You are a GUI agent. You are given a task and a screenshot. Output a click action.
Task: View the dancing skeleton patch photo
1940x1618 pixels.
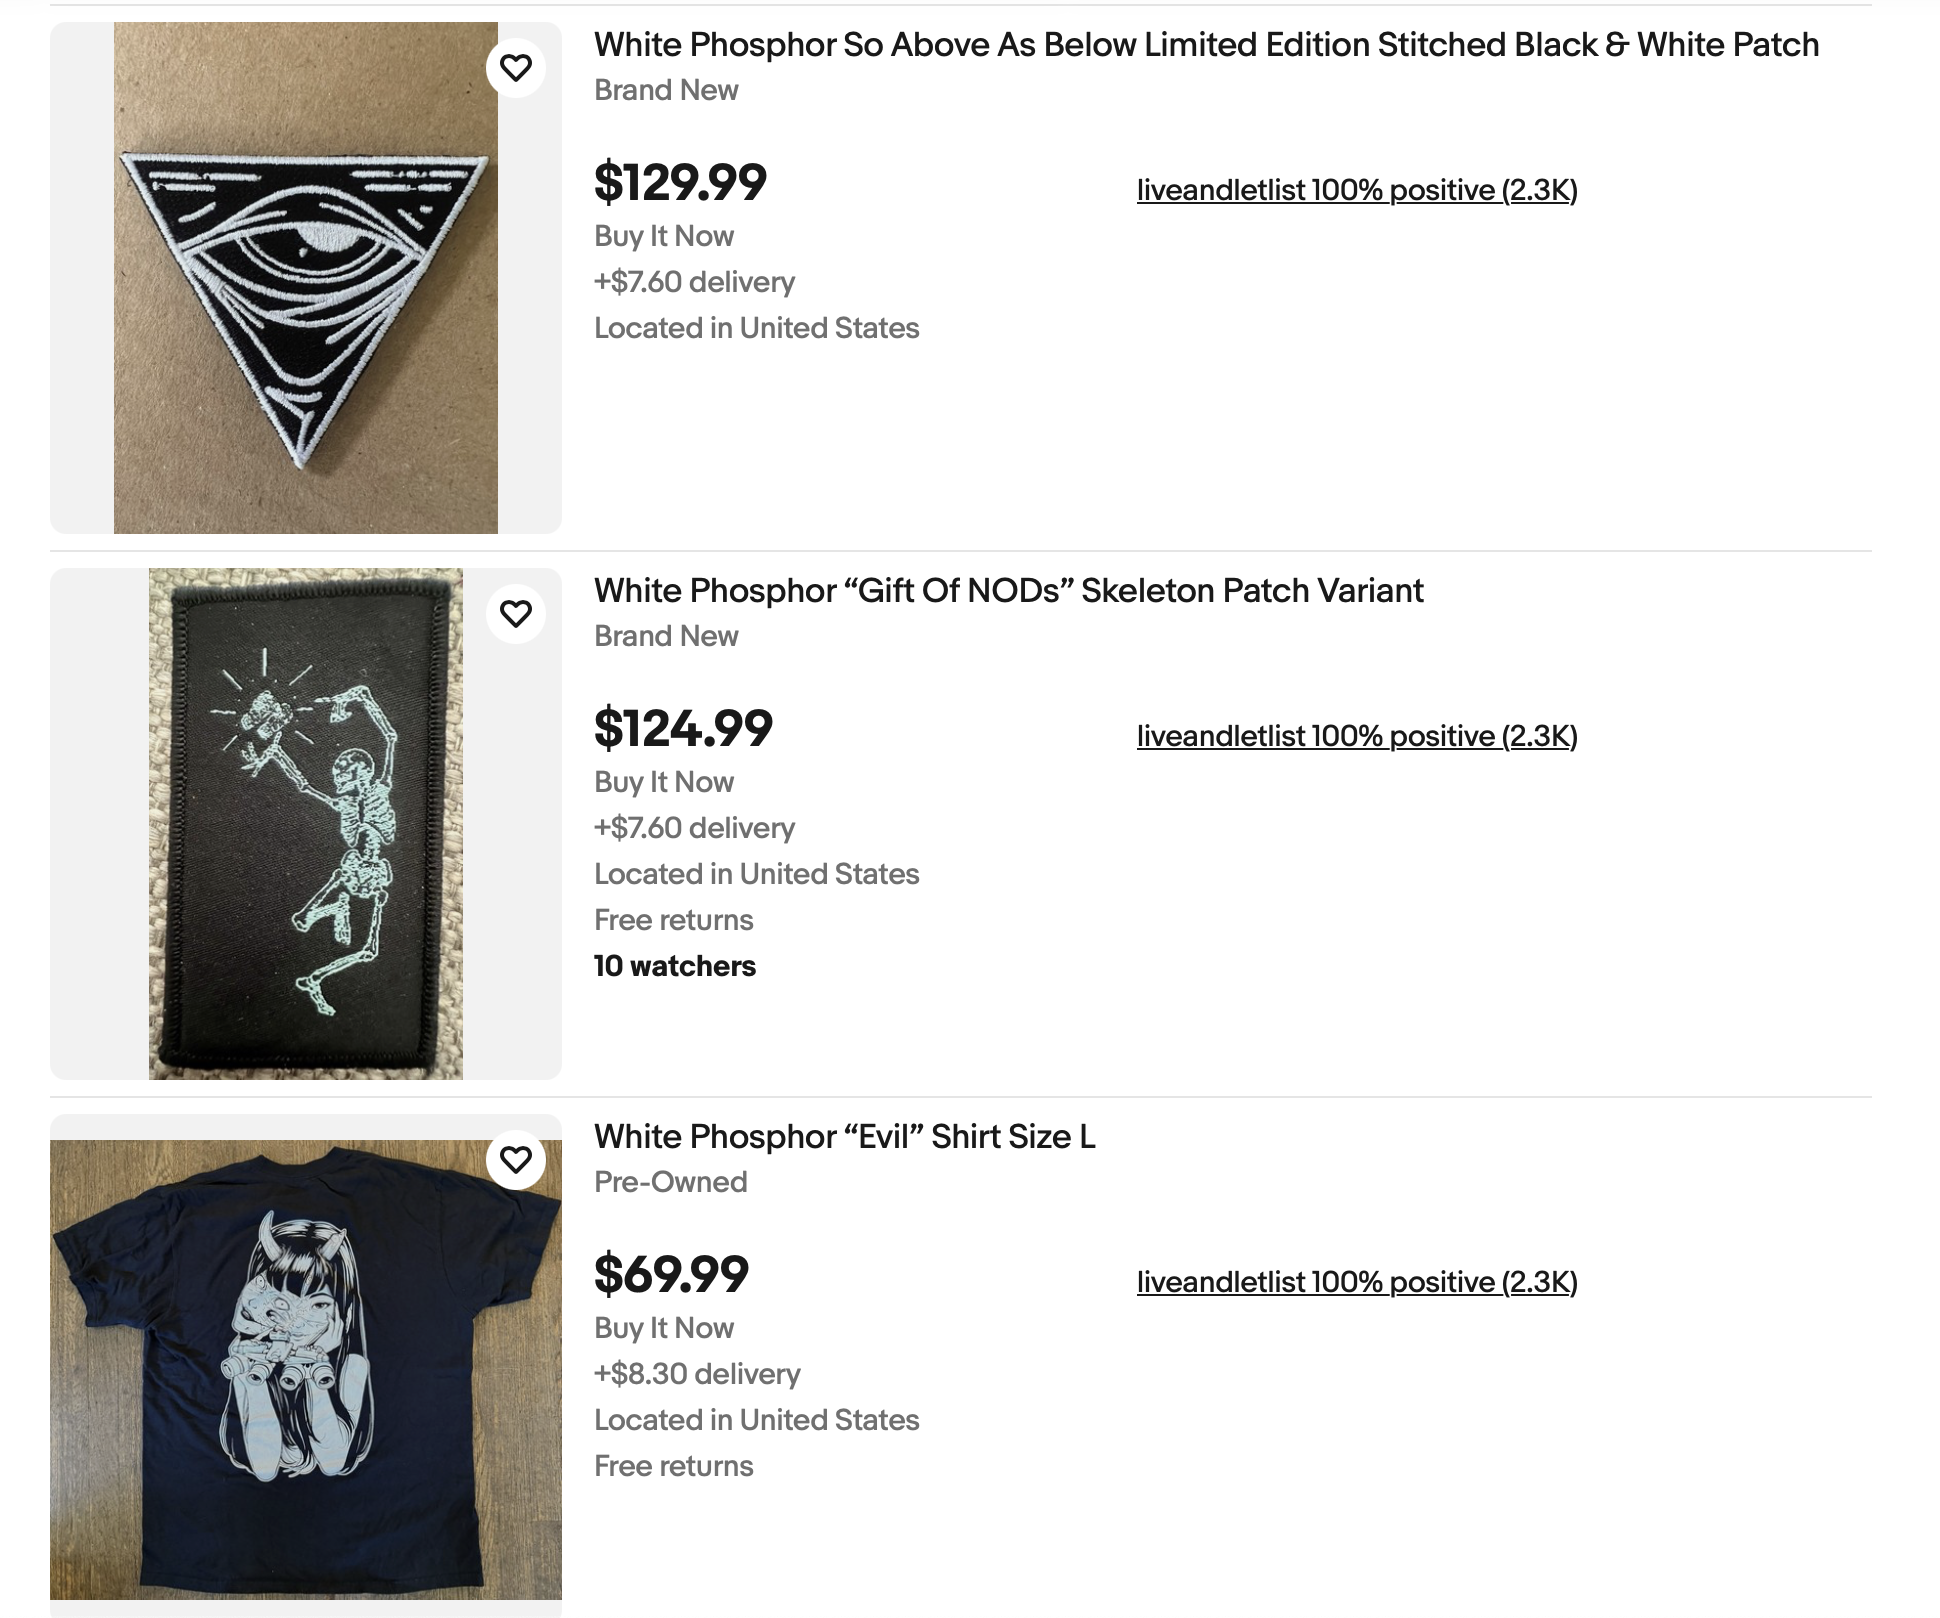(305, 824)
